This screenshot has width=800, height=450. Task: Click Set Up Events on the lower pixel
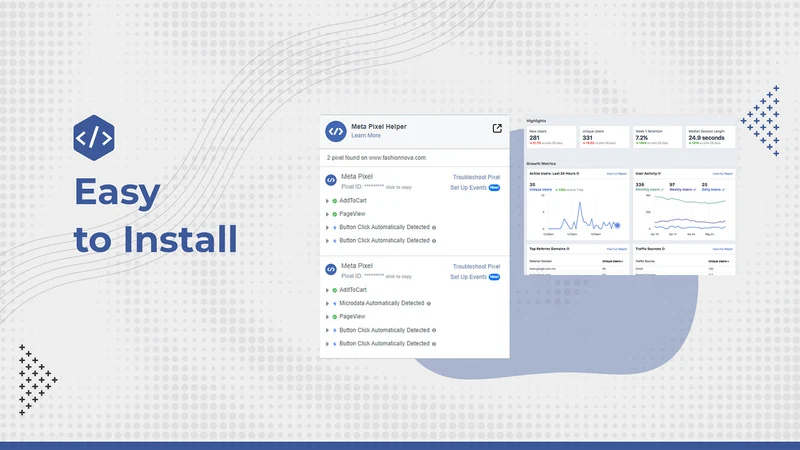[x=468, y=277]
